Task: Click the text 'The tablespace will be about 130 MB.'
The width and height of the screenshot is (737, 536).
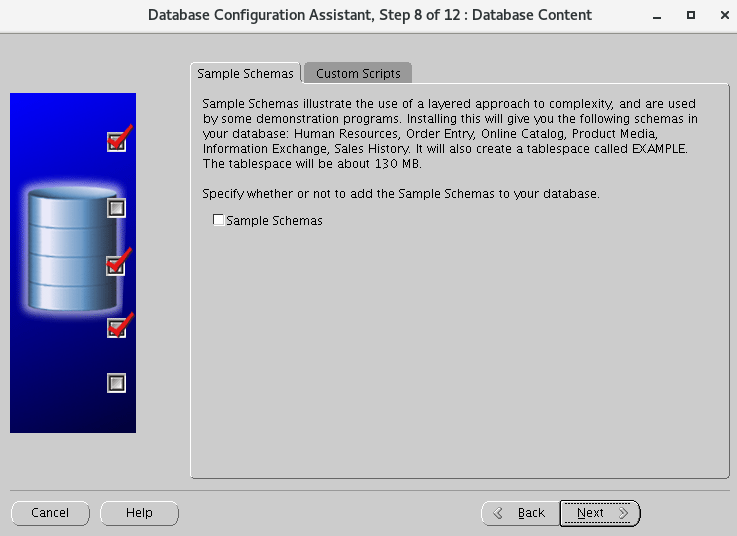Action: (x=312, y=164)
